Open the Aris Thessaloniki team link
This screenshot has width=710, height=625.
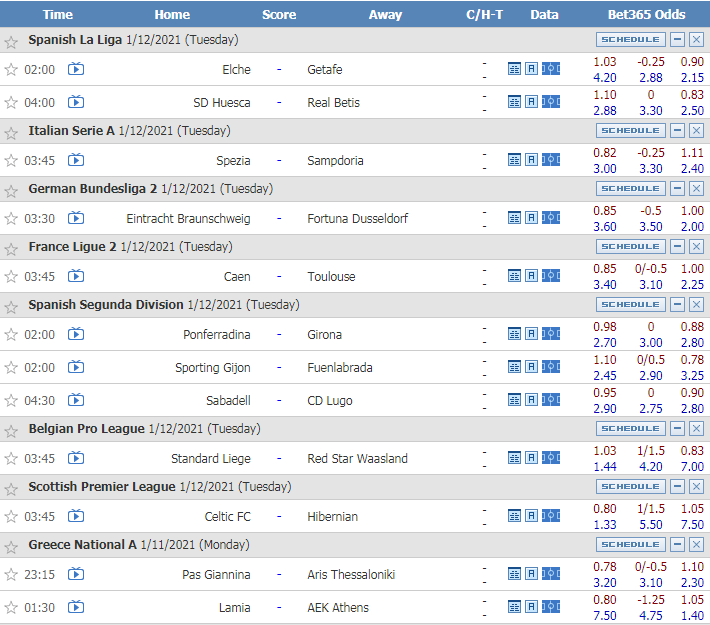[x=351, y=575]
